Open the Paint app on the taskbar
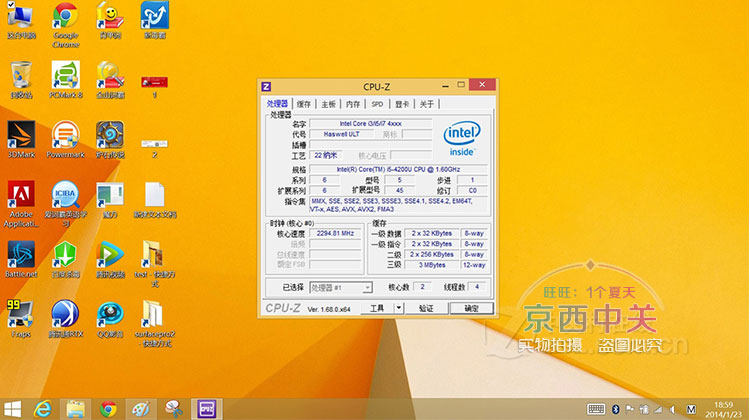Viewport: 750px width, 420px height. click(141, 409)
